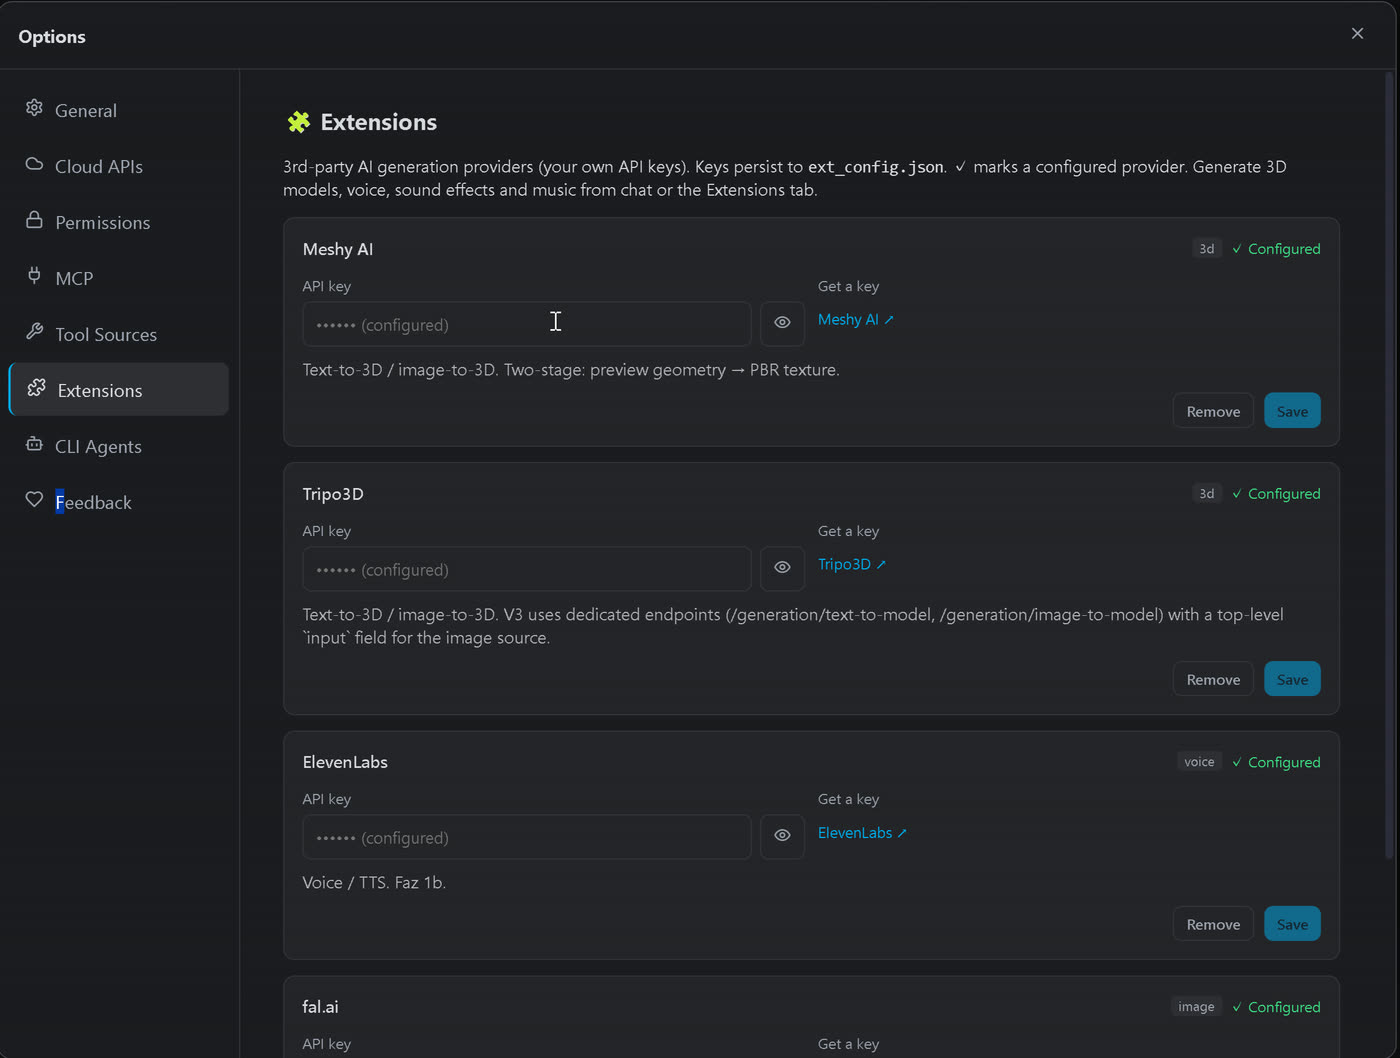
Task: Click the Configured status on fal.ai
Action: click(x=1276, y=1007)
